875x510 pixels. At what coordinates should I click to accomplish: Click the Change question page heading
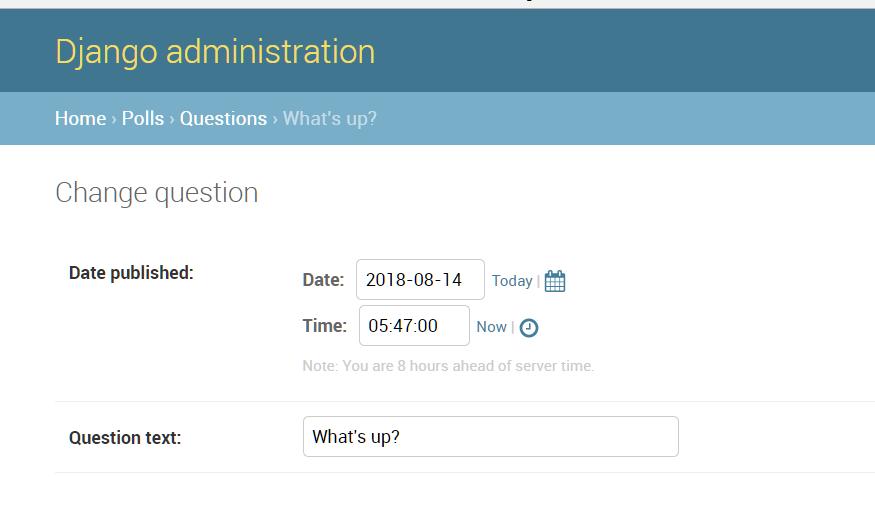click(157, 193)
